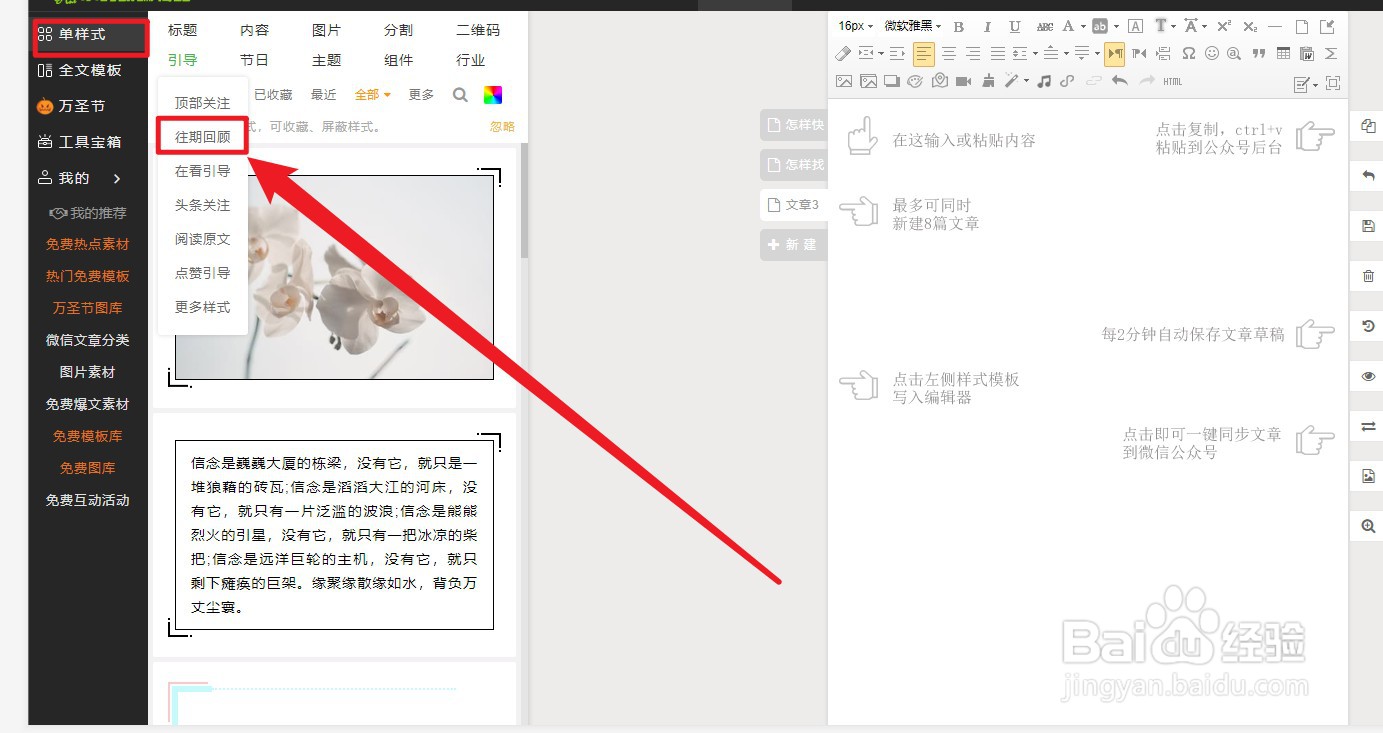1383x733 pixels.
Task: Click the video camera insert icon
Action: [x=963, y=81]
